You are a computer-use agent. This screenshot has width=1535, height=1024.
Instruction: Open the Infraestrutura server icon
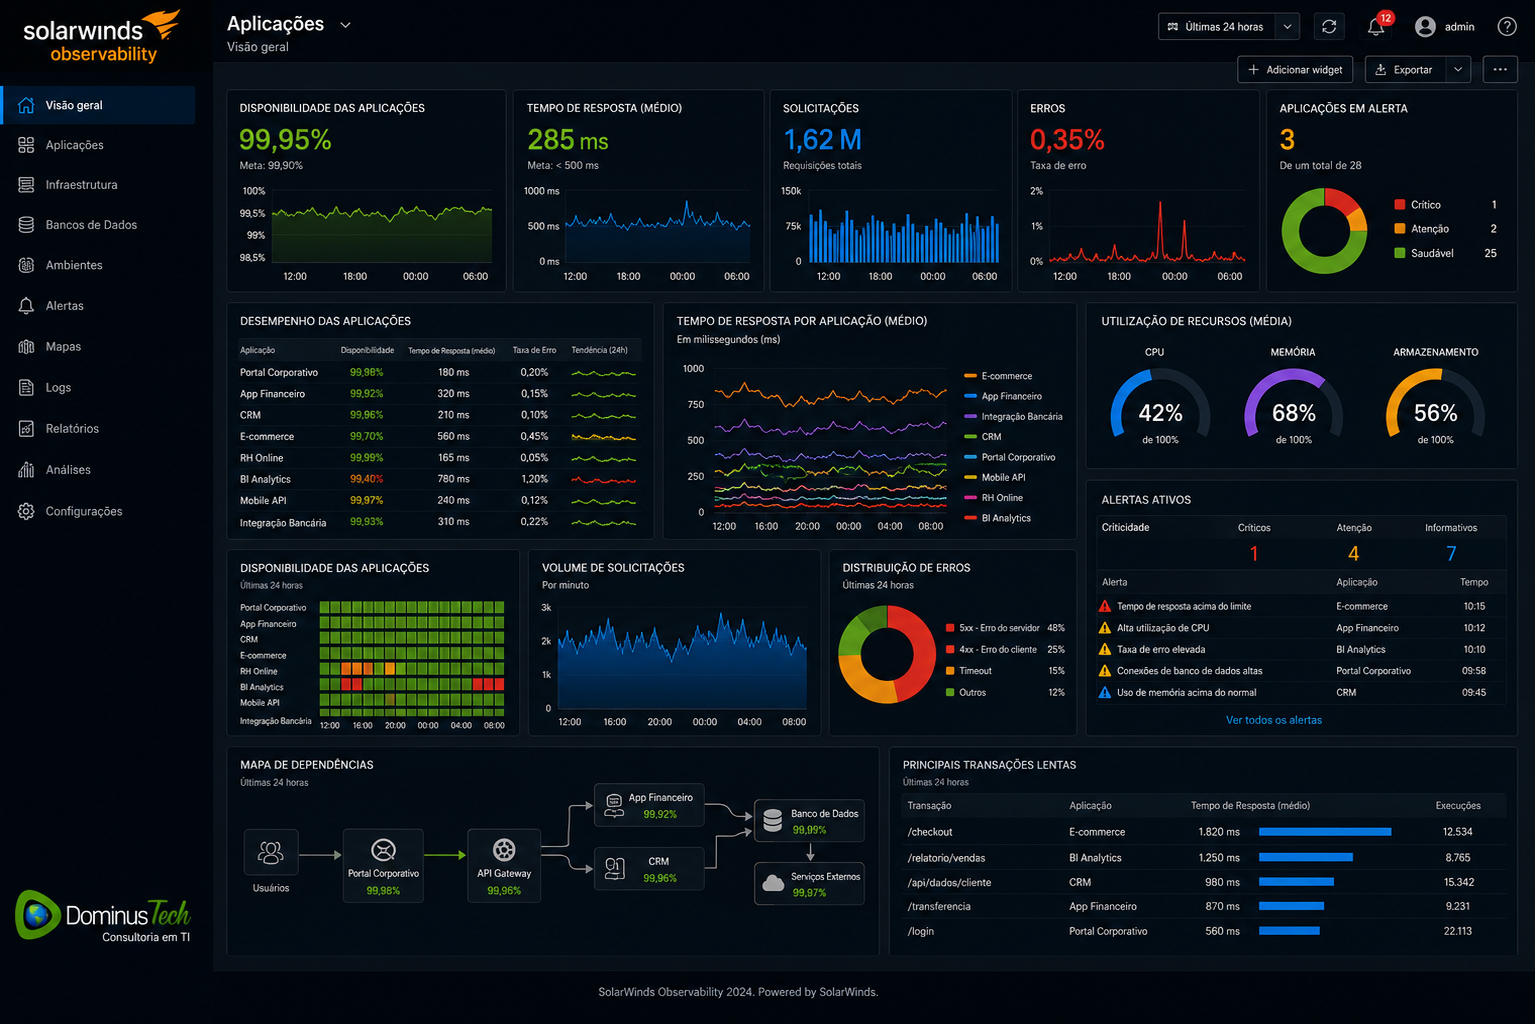[x=26, y=185]
